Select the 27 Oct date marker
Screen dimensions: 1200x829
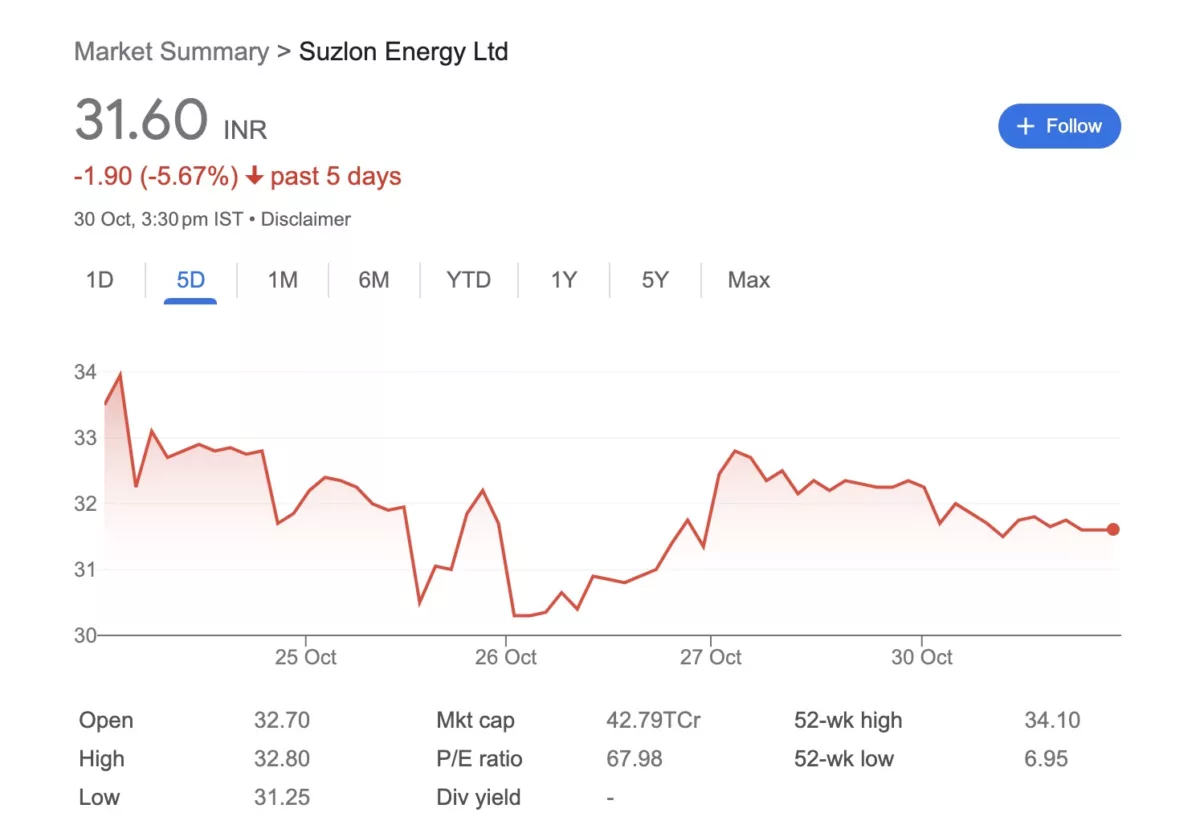711,657
